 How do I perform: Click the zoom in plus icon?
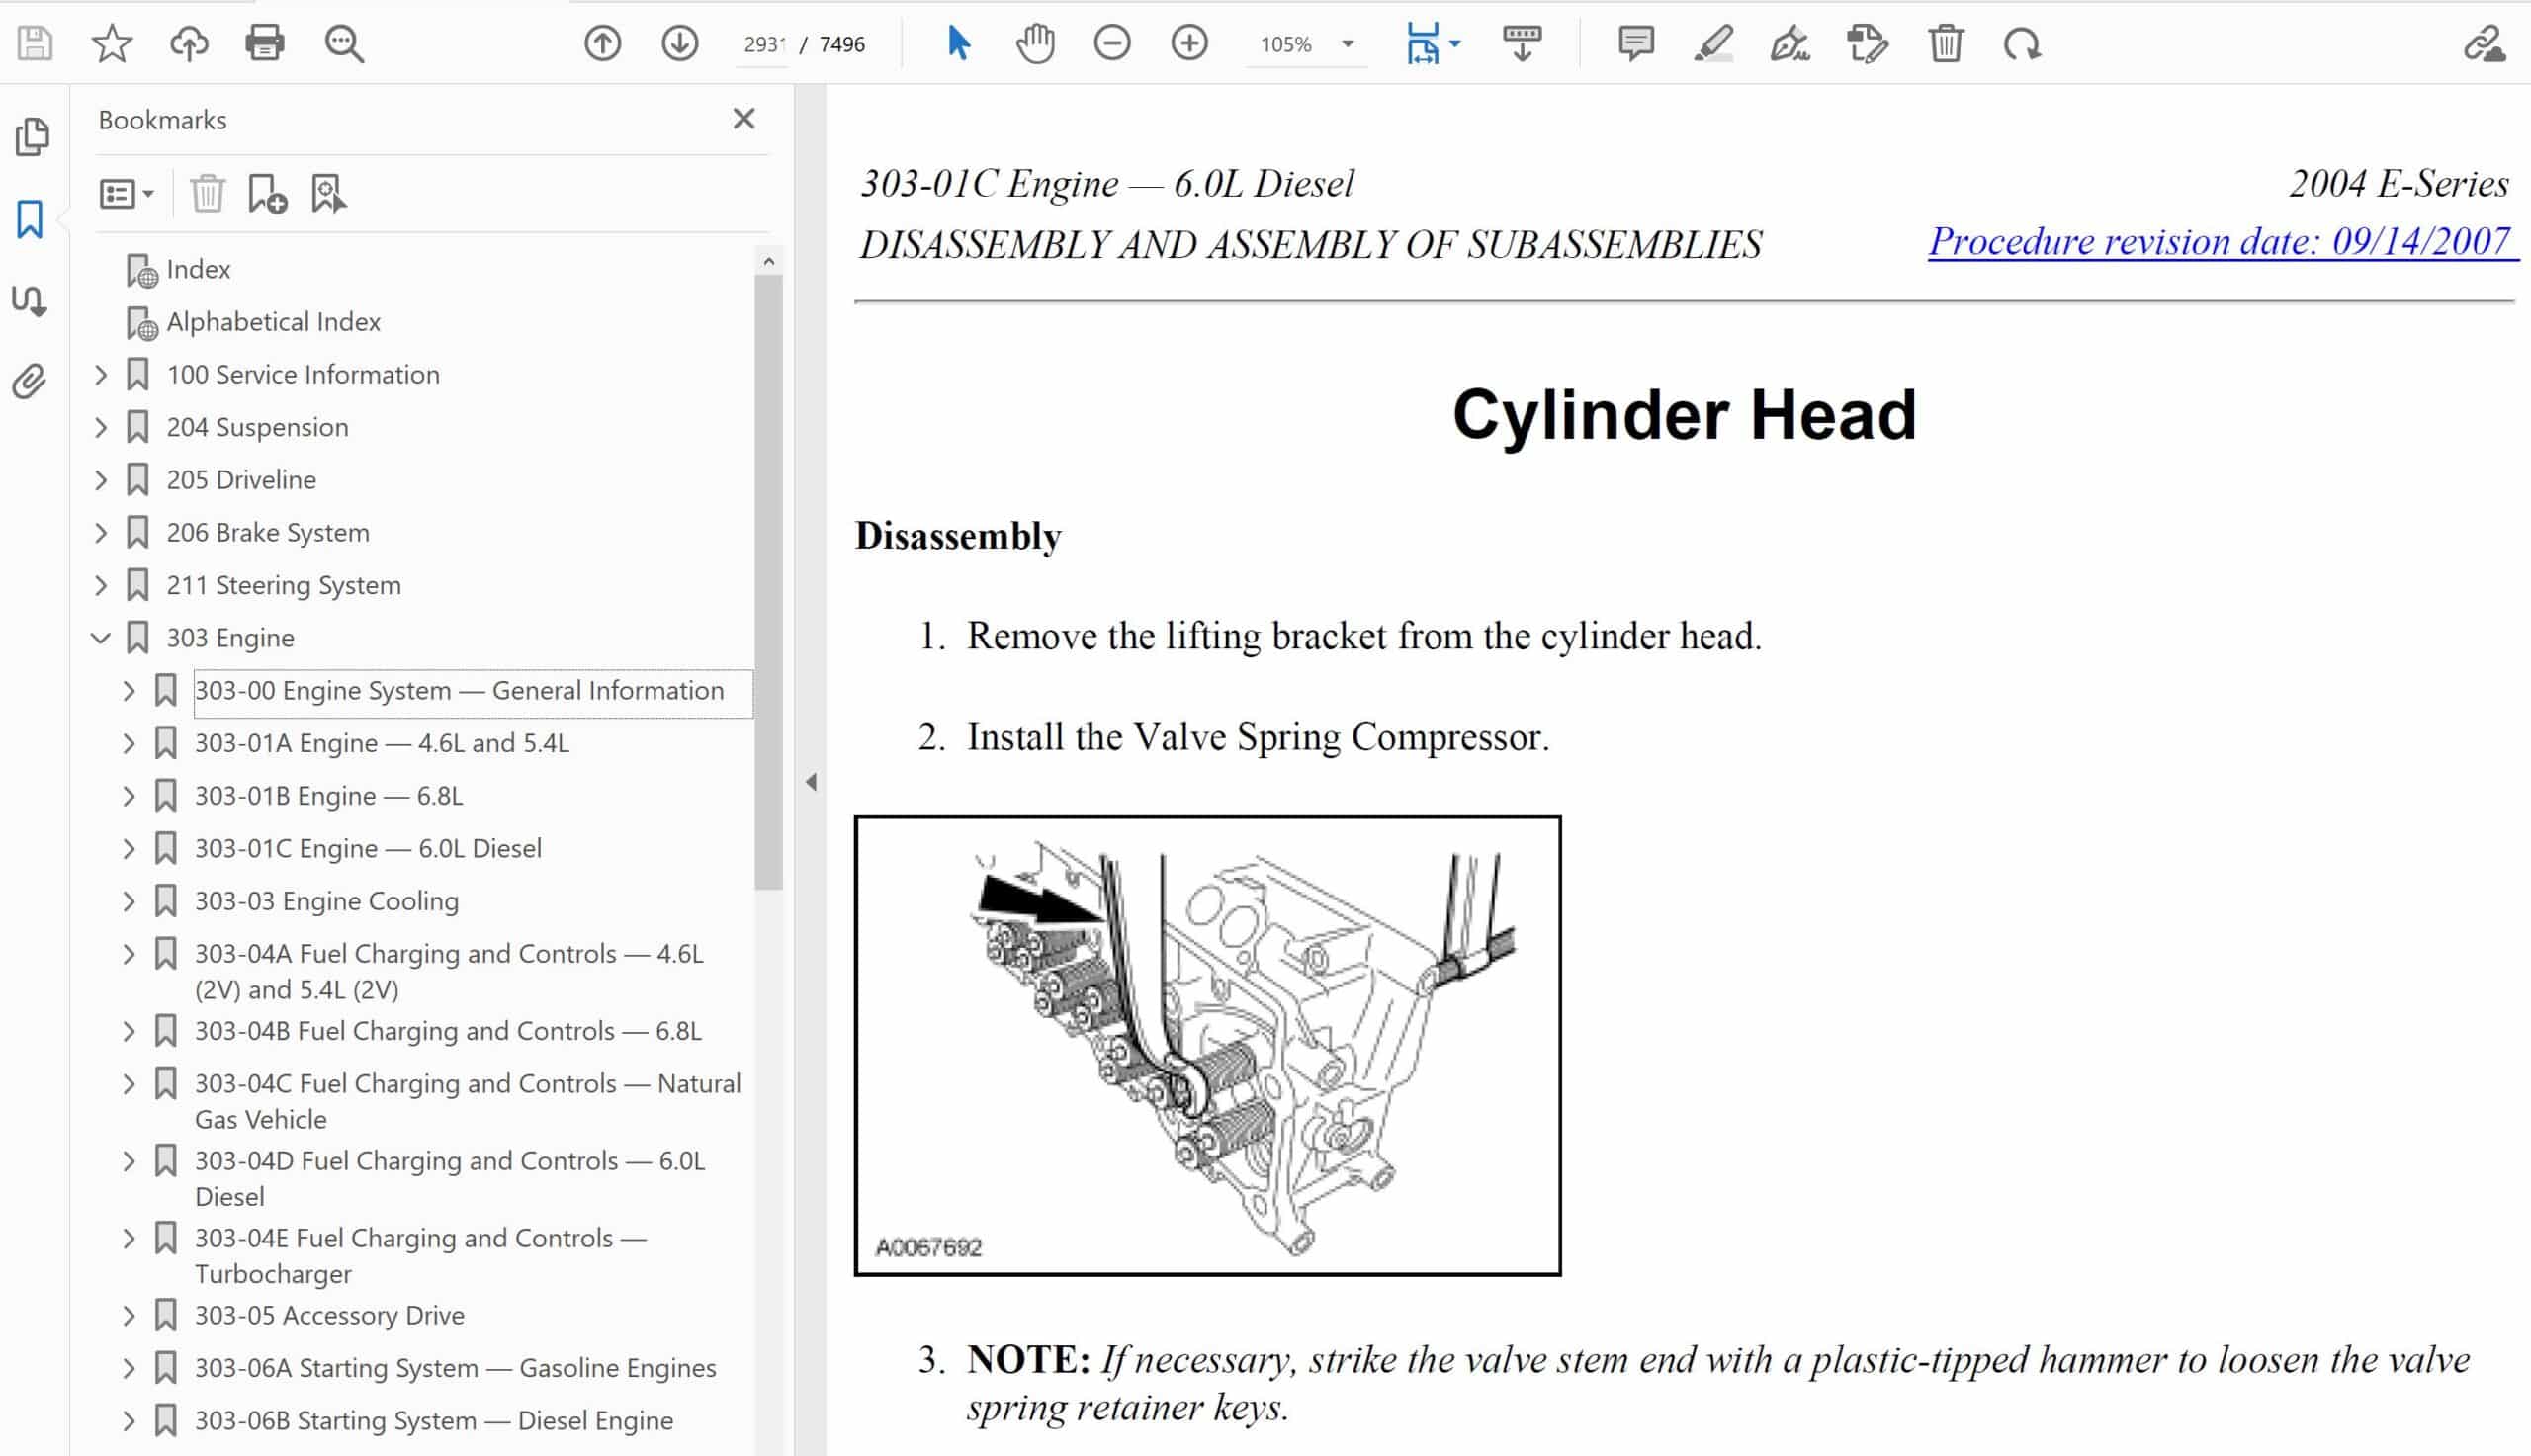[1189, 44]
